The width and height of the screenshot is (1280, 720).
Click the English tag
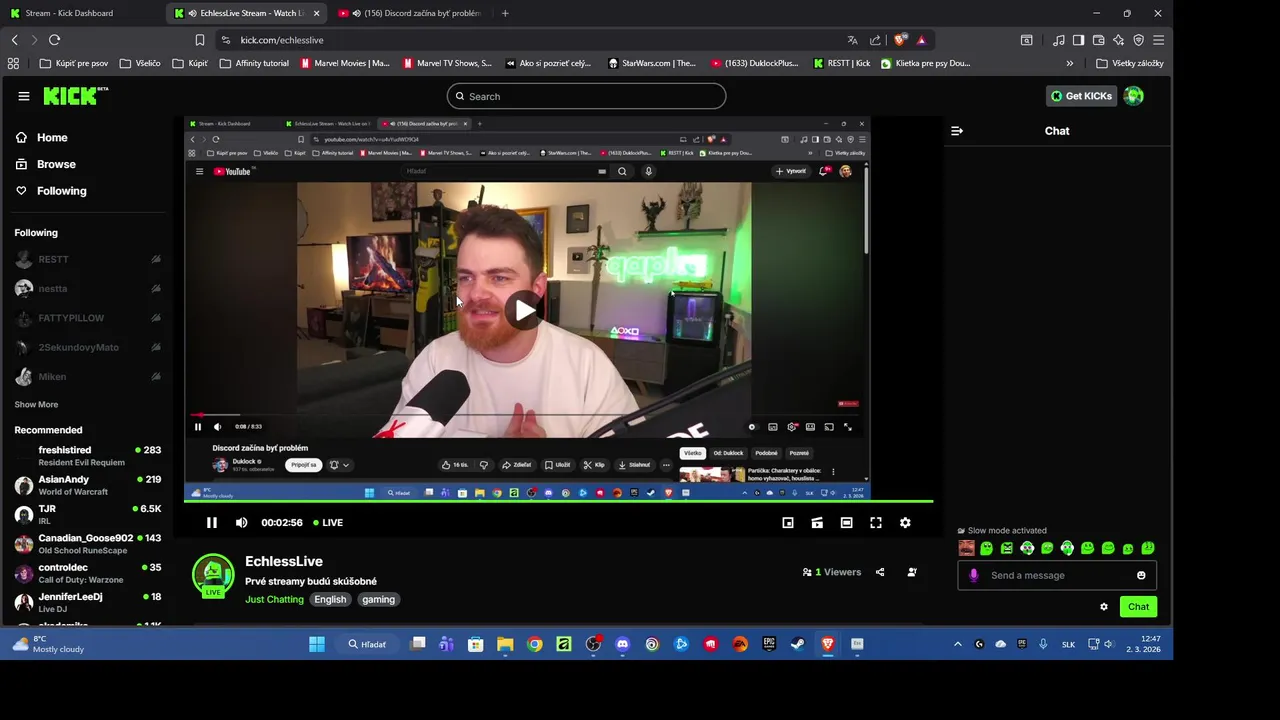(330, 599)
